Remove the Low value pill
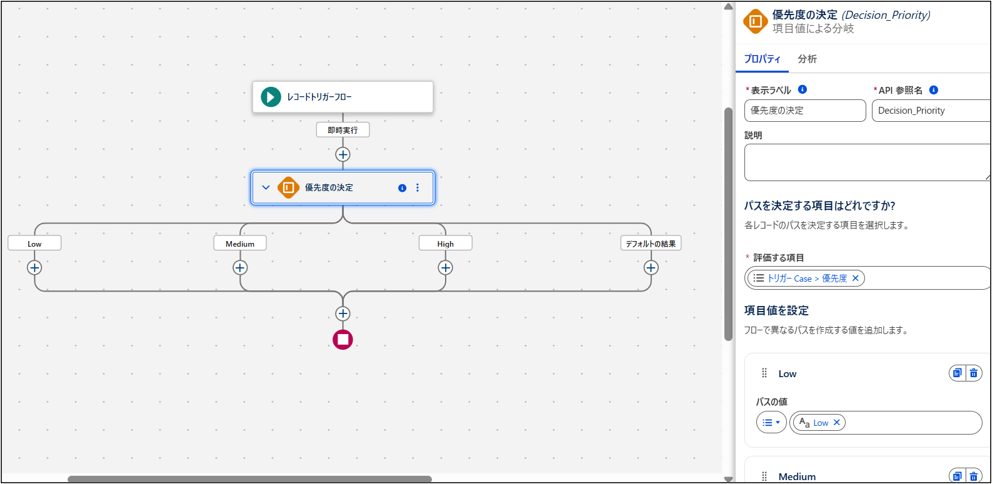The height and width of the screenshot is (484, 992). 836,423
